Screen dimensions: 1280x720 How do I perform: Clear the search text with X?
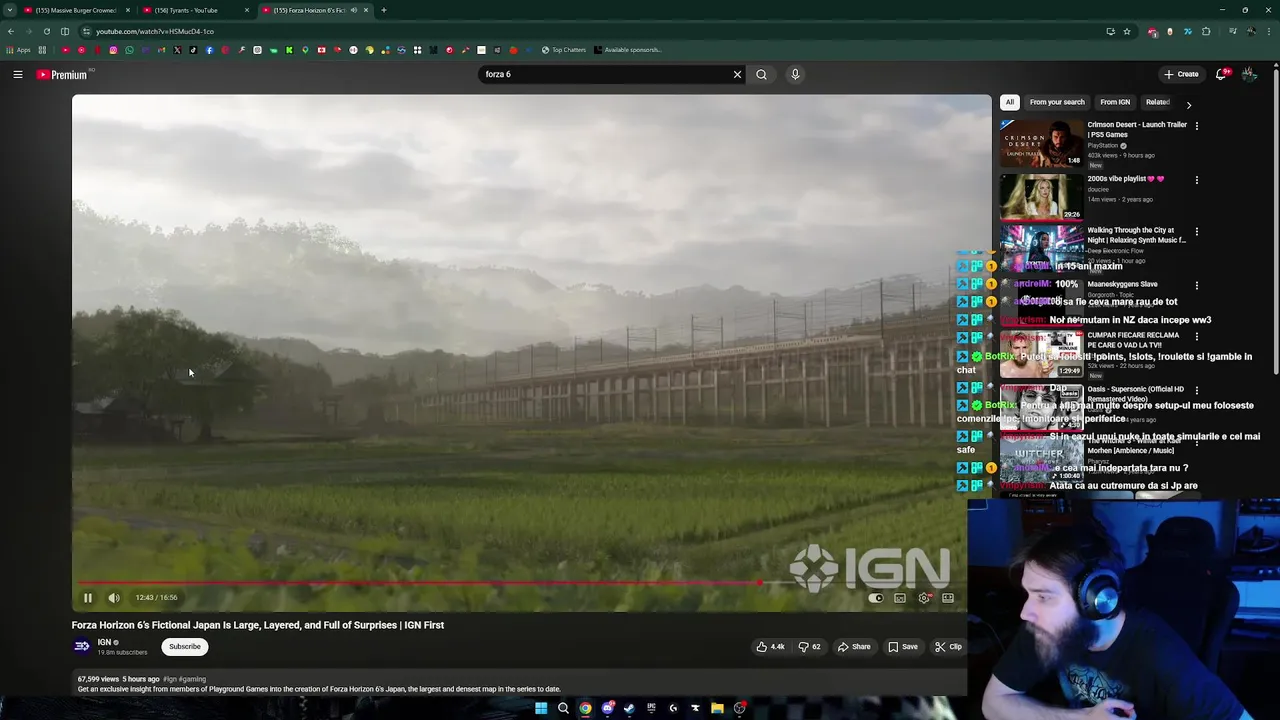(x=737, y=74)
